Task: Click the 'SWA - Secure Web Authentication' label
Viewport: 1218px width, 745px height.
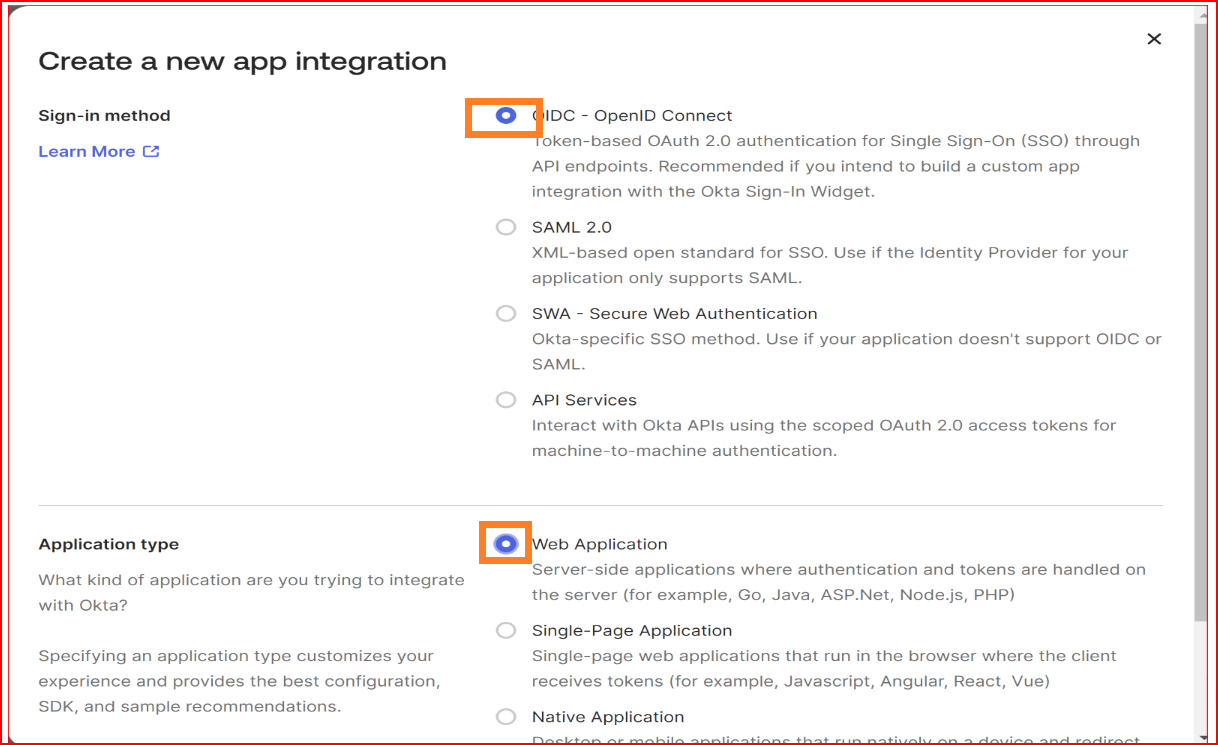Action: (675, 314)
